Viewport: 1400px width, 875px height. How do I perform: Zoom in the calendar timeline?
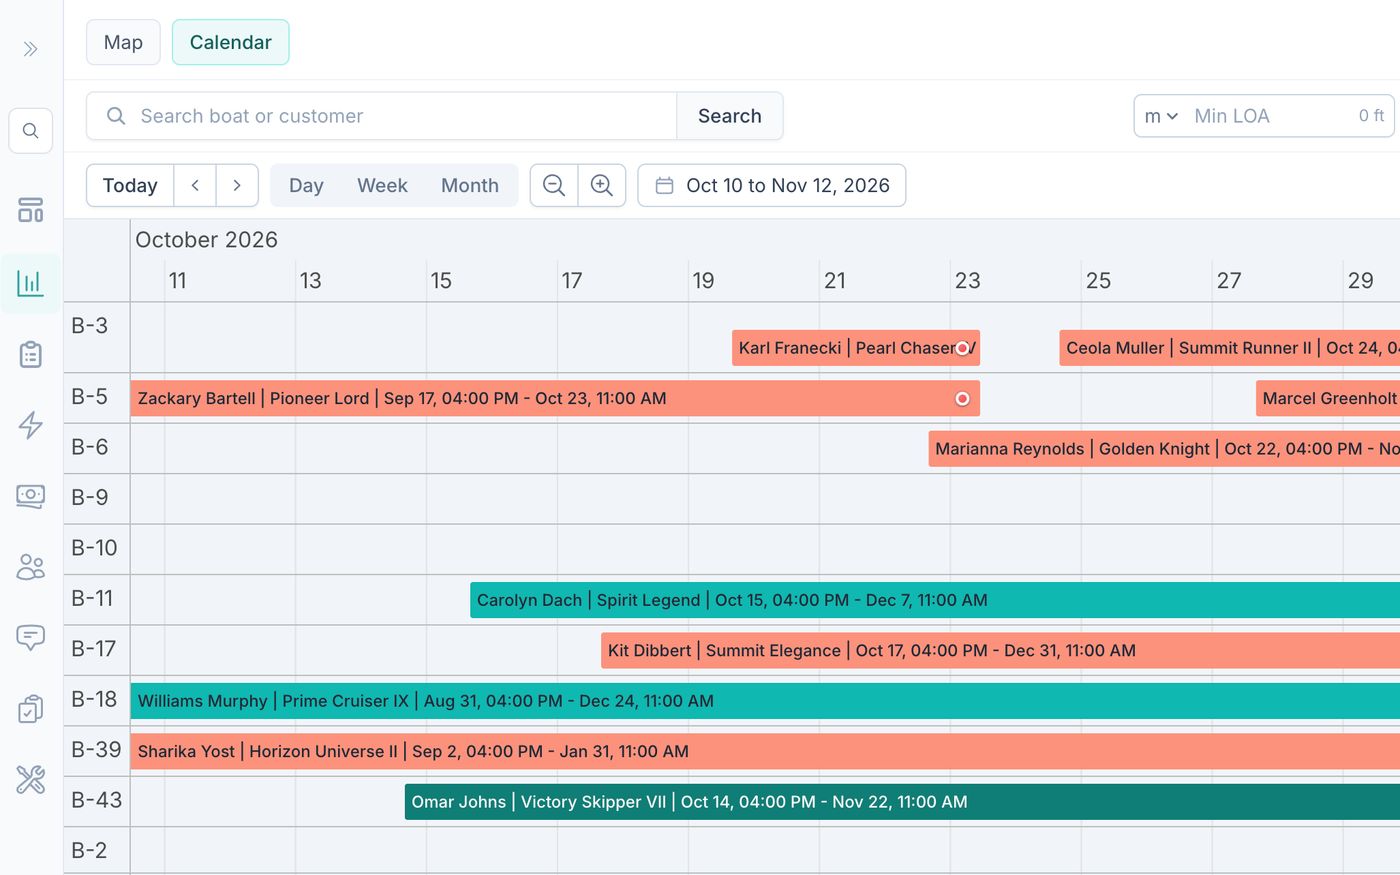tap(602, 185)
